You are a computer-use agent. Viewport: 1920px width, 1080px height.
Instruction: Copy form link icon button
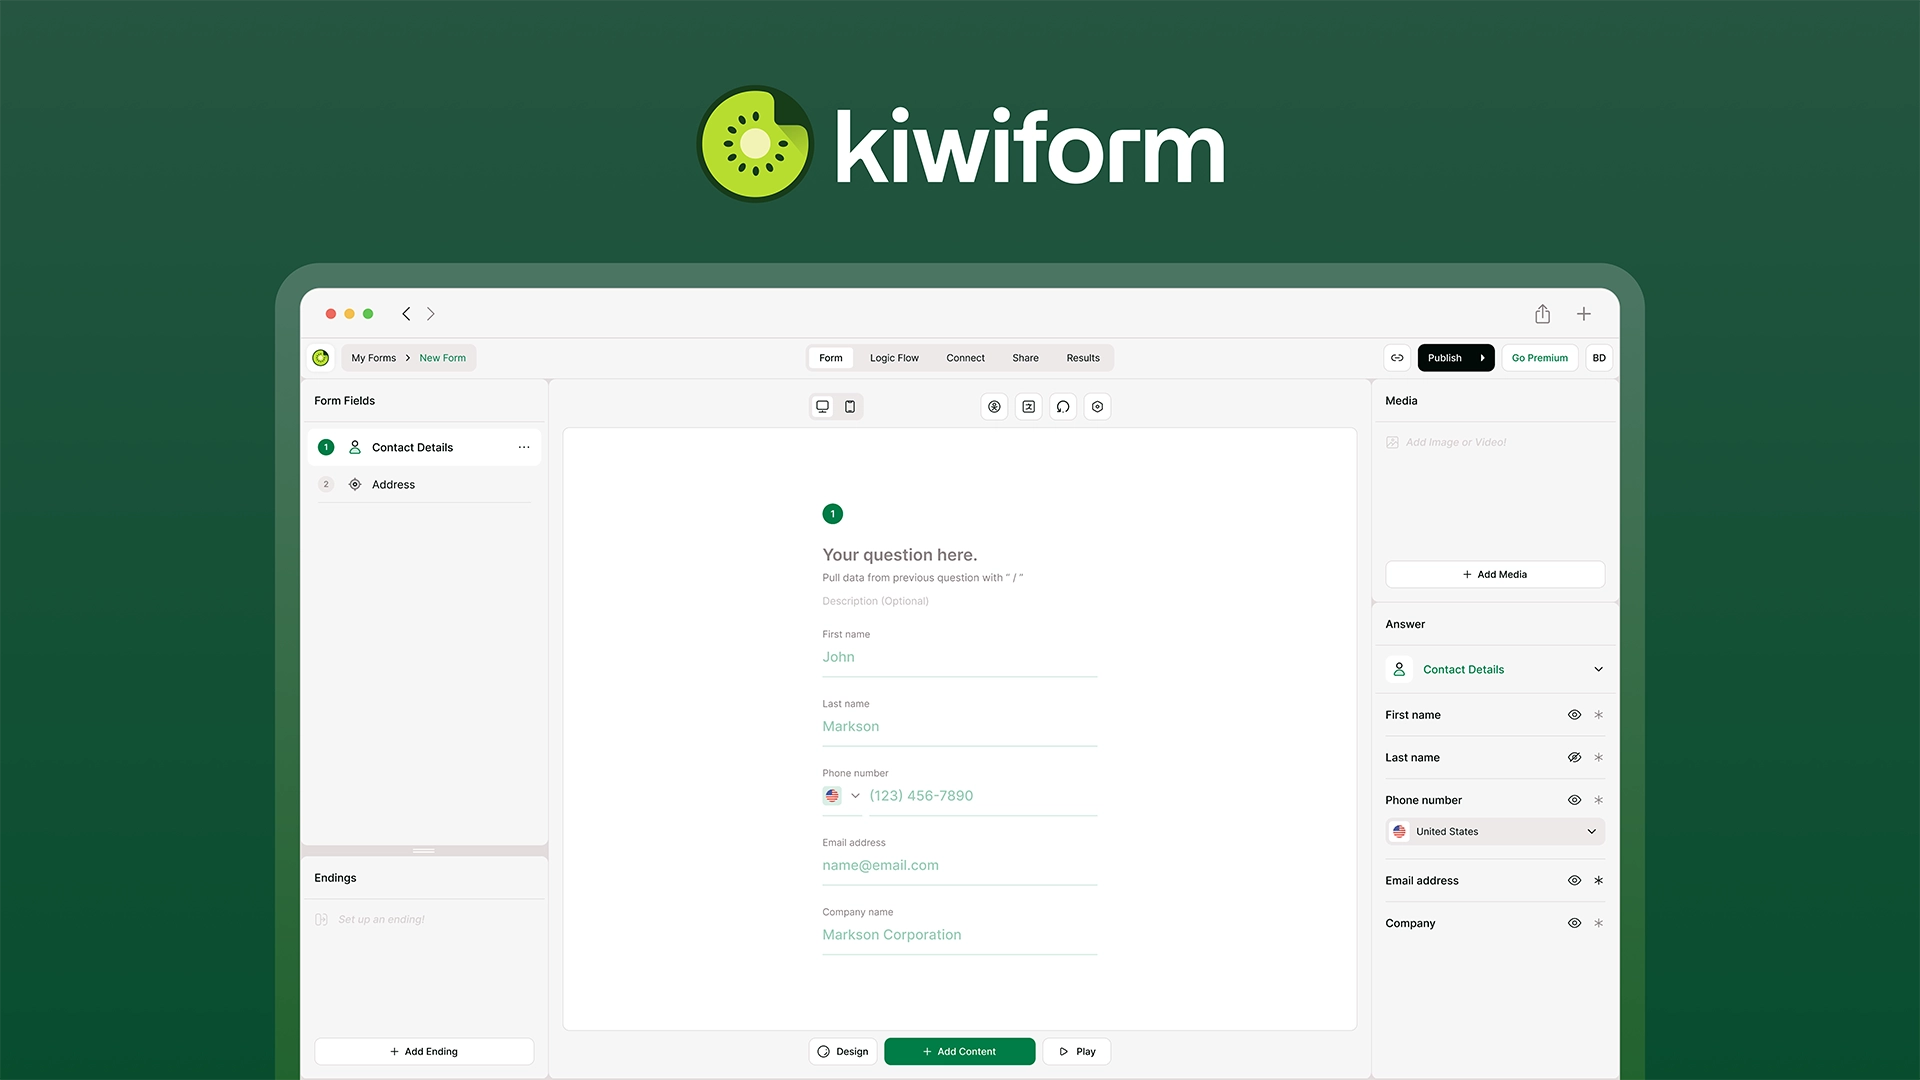(1397, 358)
